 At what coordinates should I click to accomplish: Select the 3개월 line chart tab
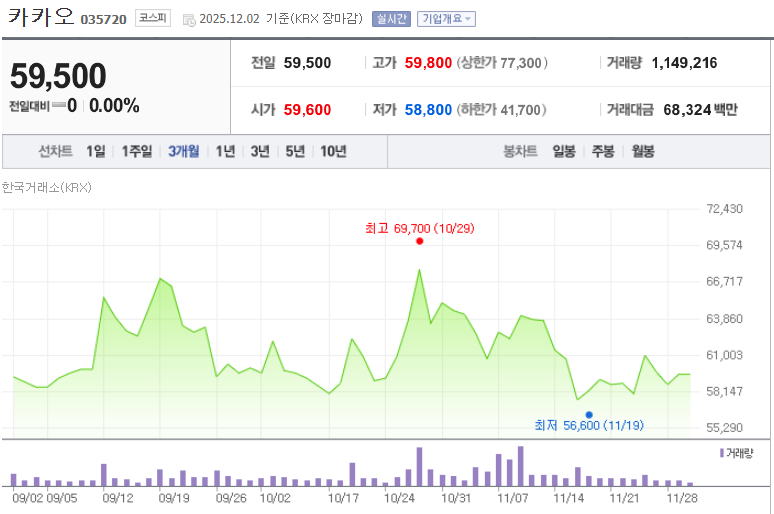click(x=184, y=151)
